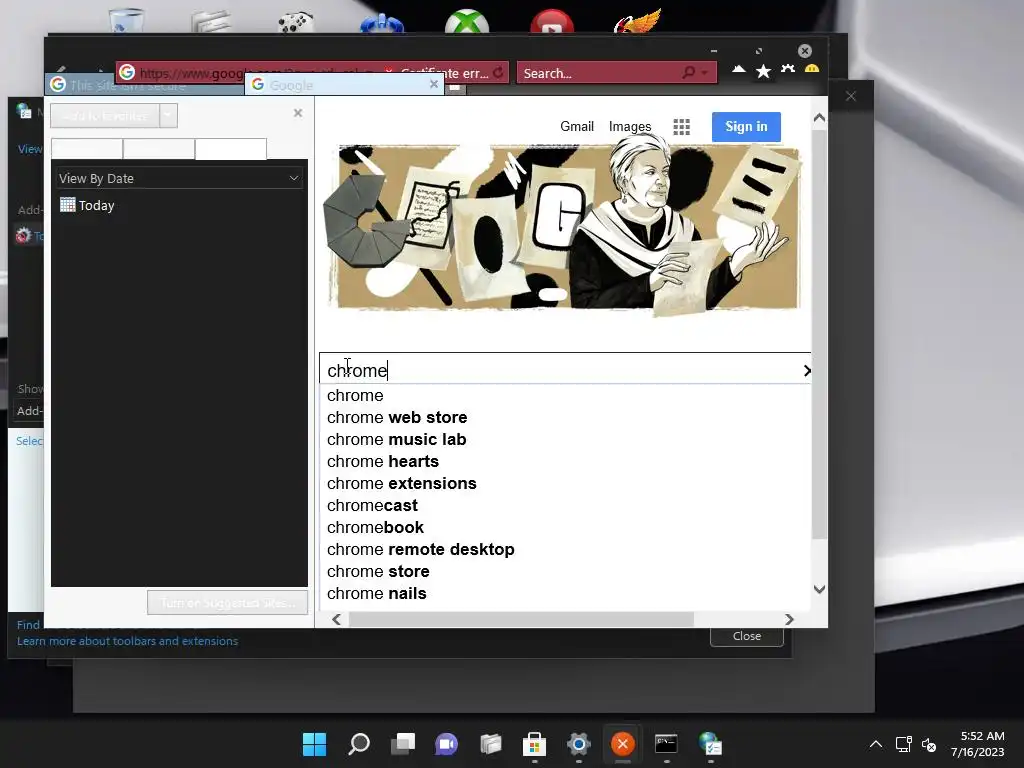
Task: Select 'chrome extensions' suggestion
Action: pyautogui.click(x=402, y=483)
